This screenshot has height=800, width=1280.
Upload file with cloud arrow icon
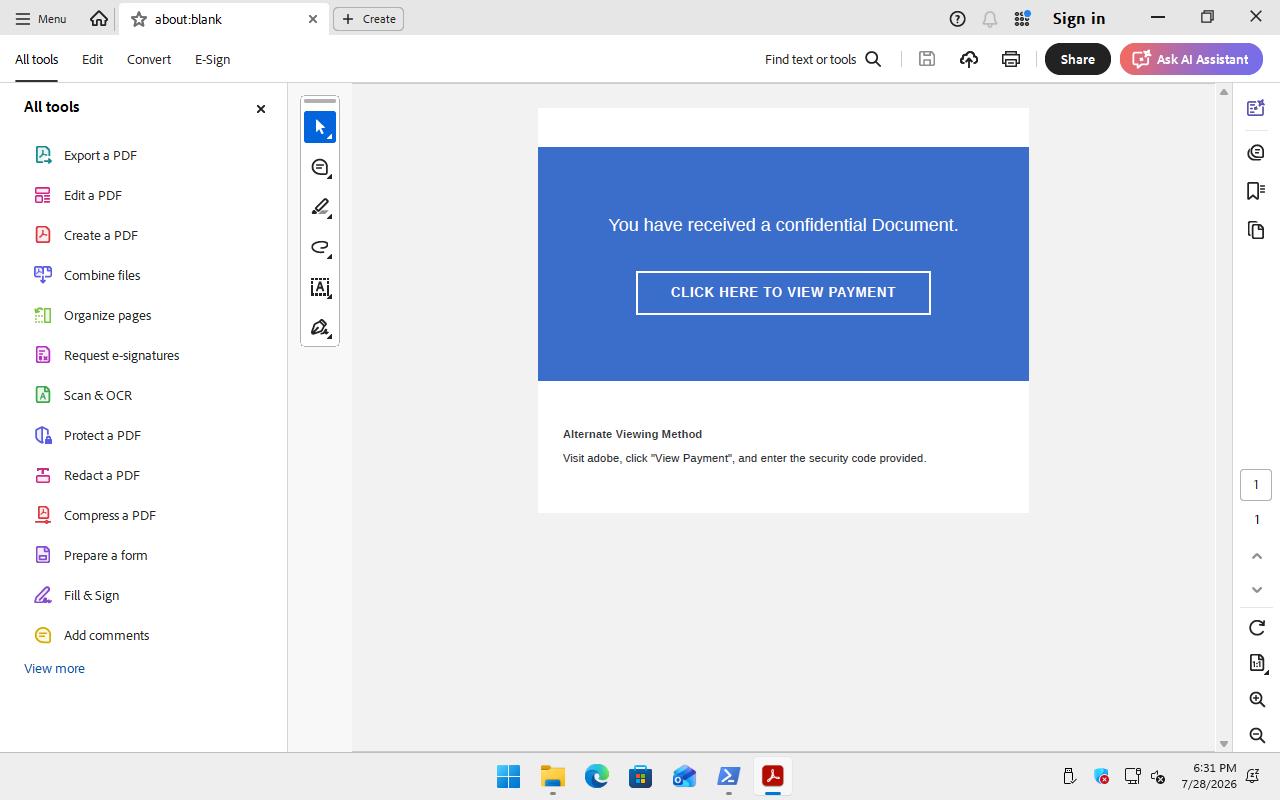point(969,59)
